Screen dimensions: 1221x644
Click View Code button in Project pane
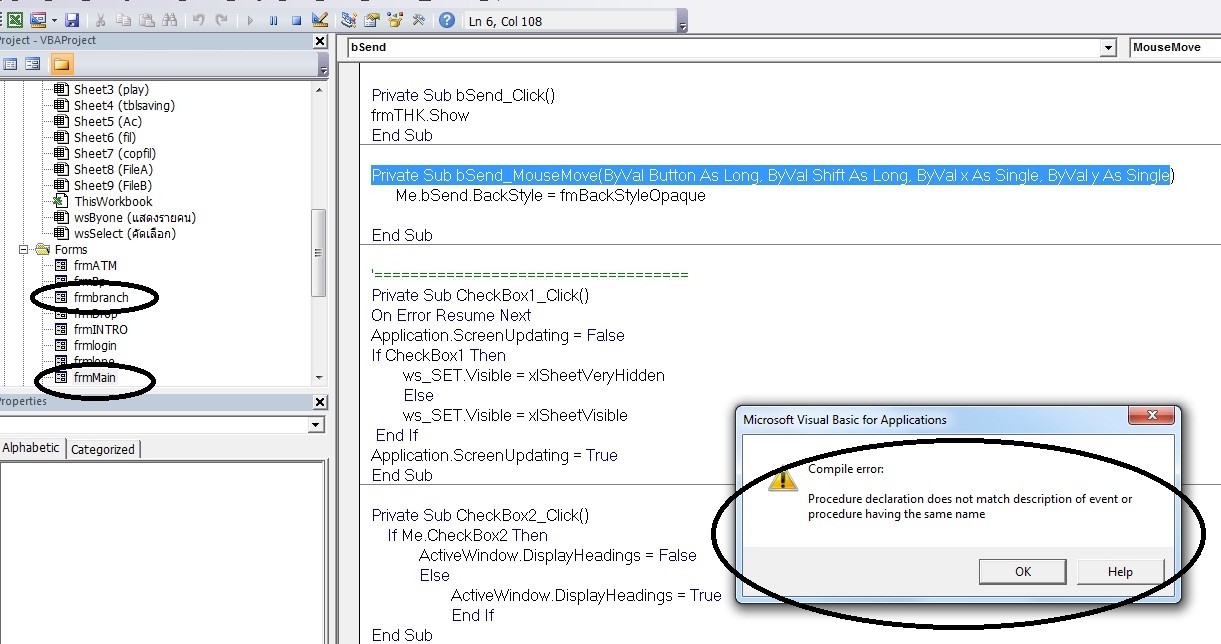coord(11,64)
